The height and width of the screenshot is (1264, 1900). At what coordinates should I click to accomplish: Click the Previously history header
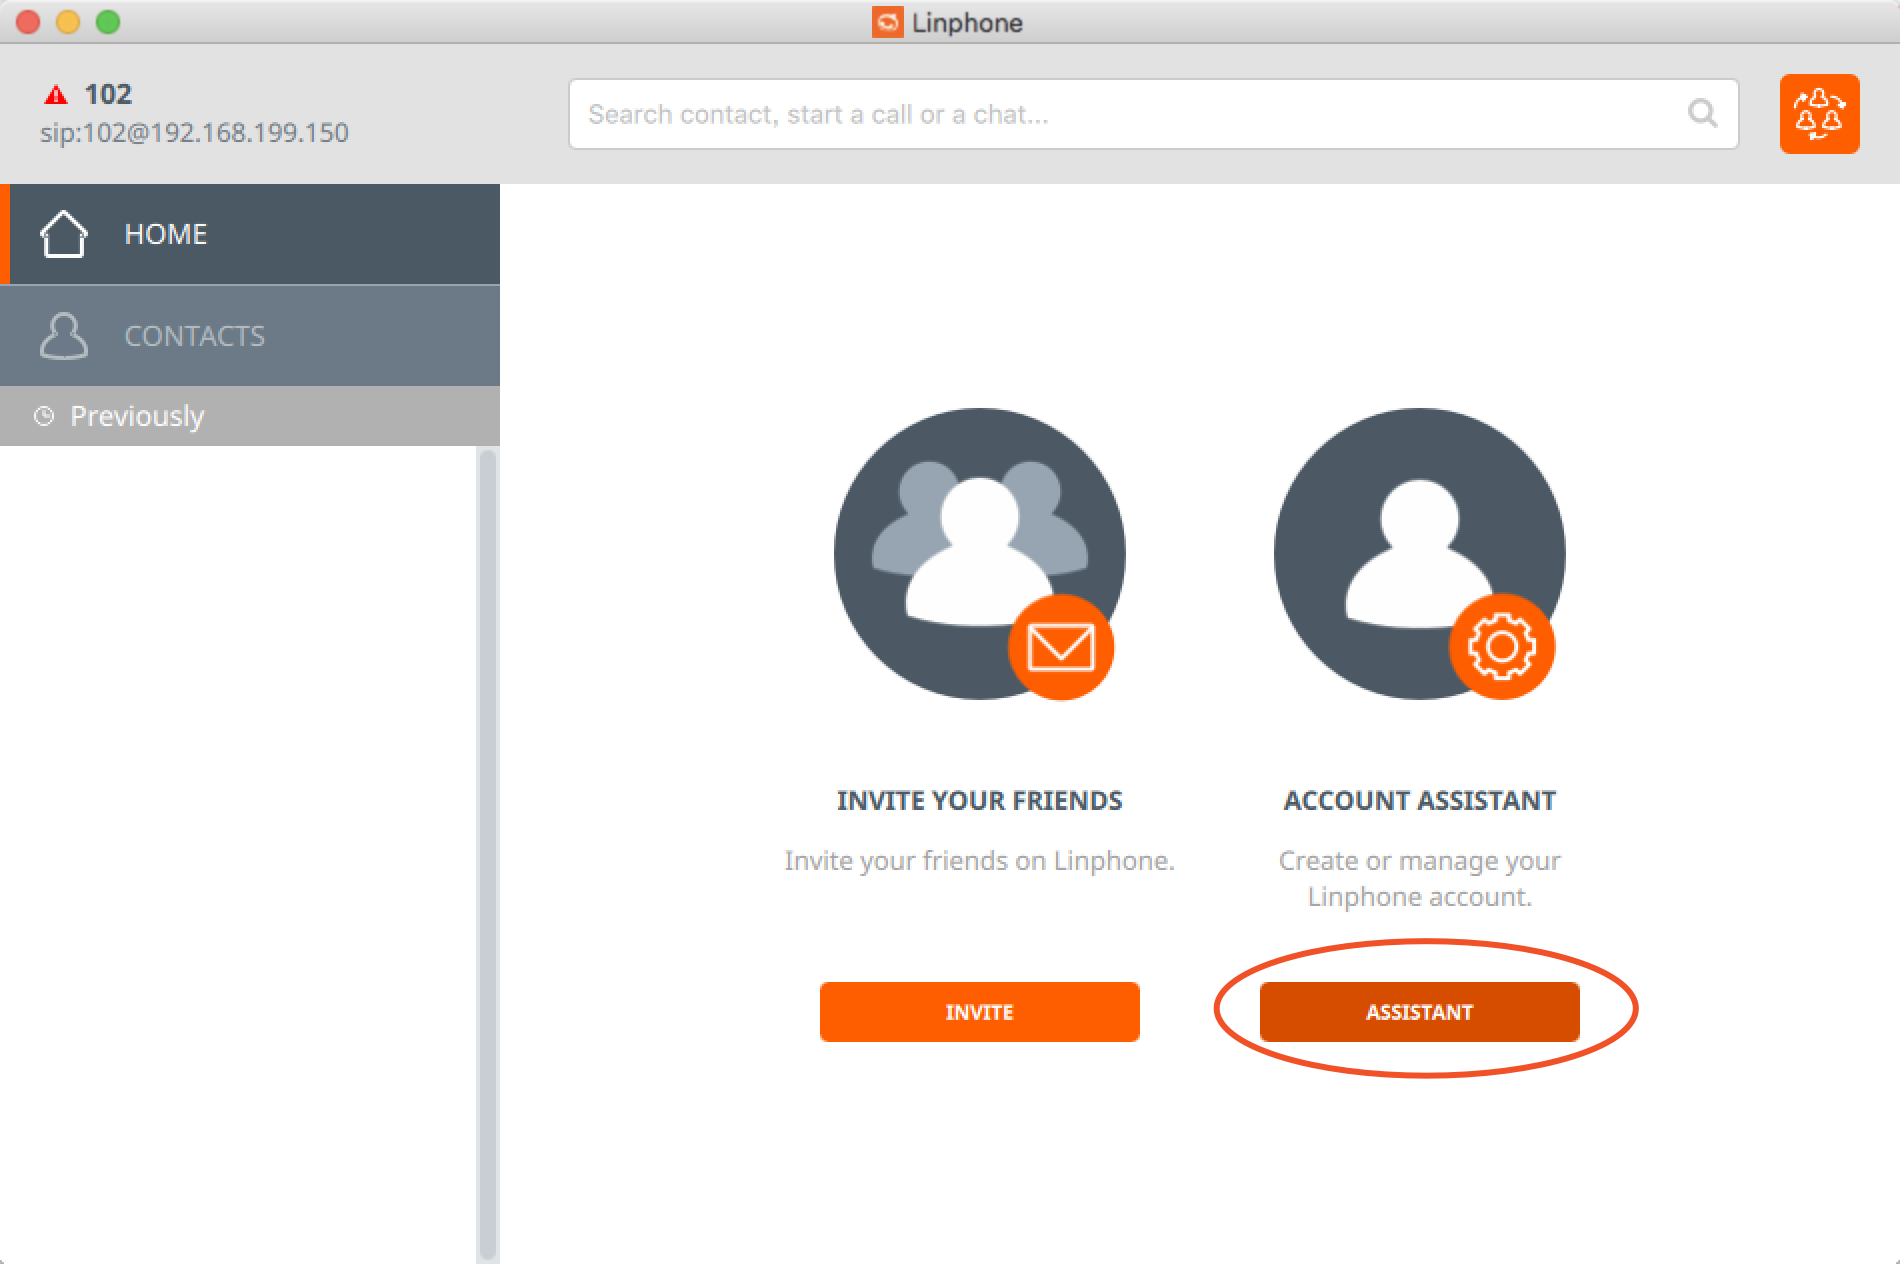pyautogui.click(x=250, y=416)
